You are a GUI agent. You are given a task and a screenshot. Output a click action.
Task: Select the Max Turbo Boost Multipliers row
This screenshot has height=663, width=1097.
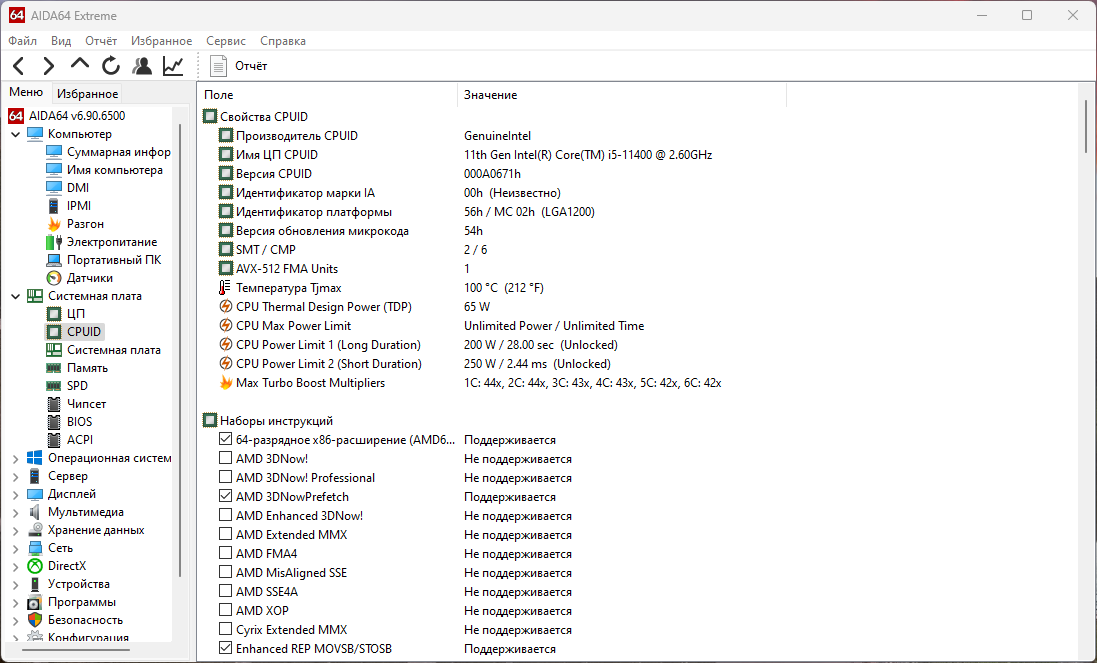469,383
